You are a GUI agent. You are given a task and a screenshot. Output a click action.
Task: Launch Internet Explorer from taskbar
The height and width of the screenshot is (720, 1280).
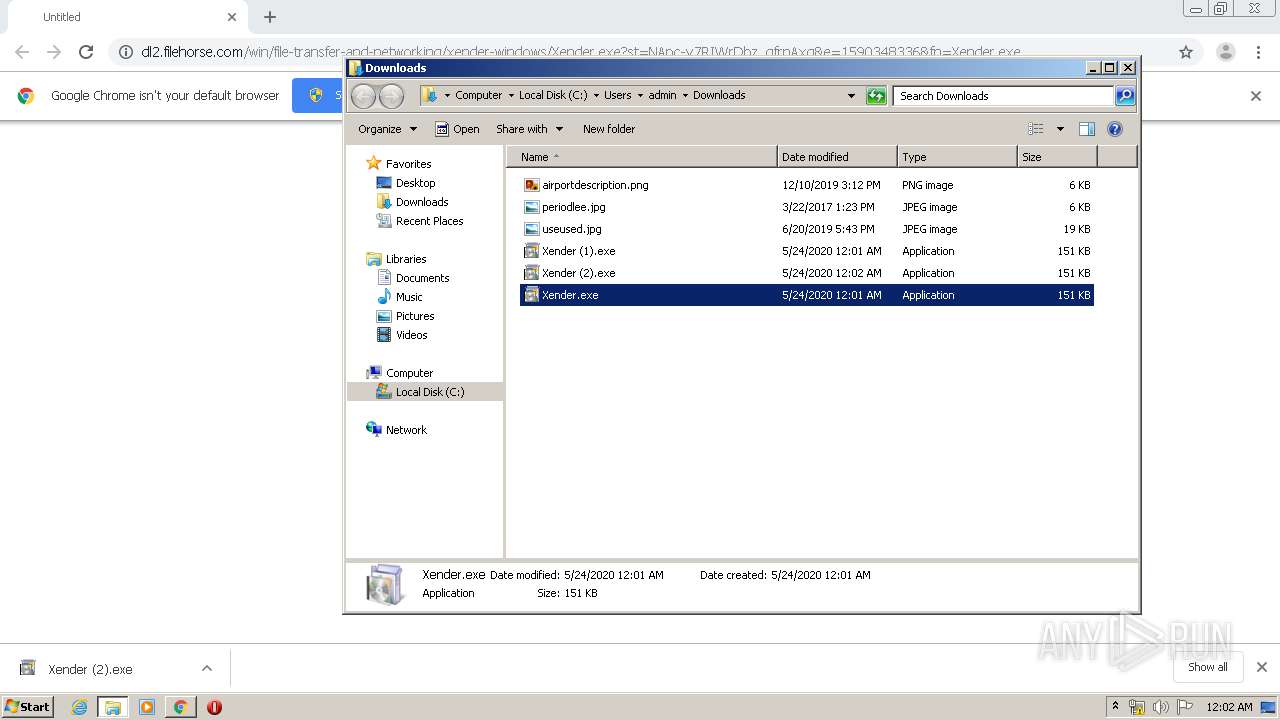coord(79,707)
